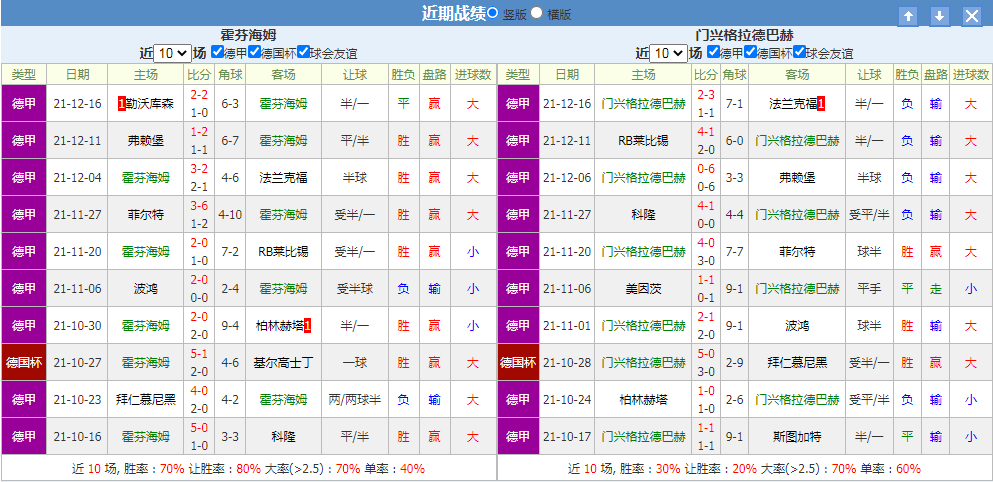993x482 pixels.
Task: Click 进球数 column header in right table
Action: 971,75
